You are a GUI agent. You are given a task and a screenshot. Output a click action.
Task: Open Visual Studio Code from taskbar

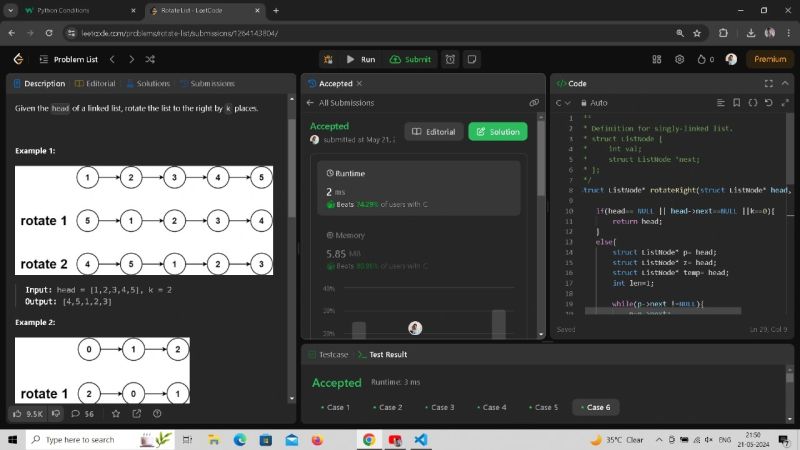point(420,439)
